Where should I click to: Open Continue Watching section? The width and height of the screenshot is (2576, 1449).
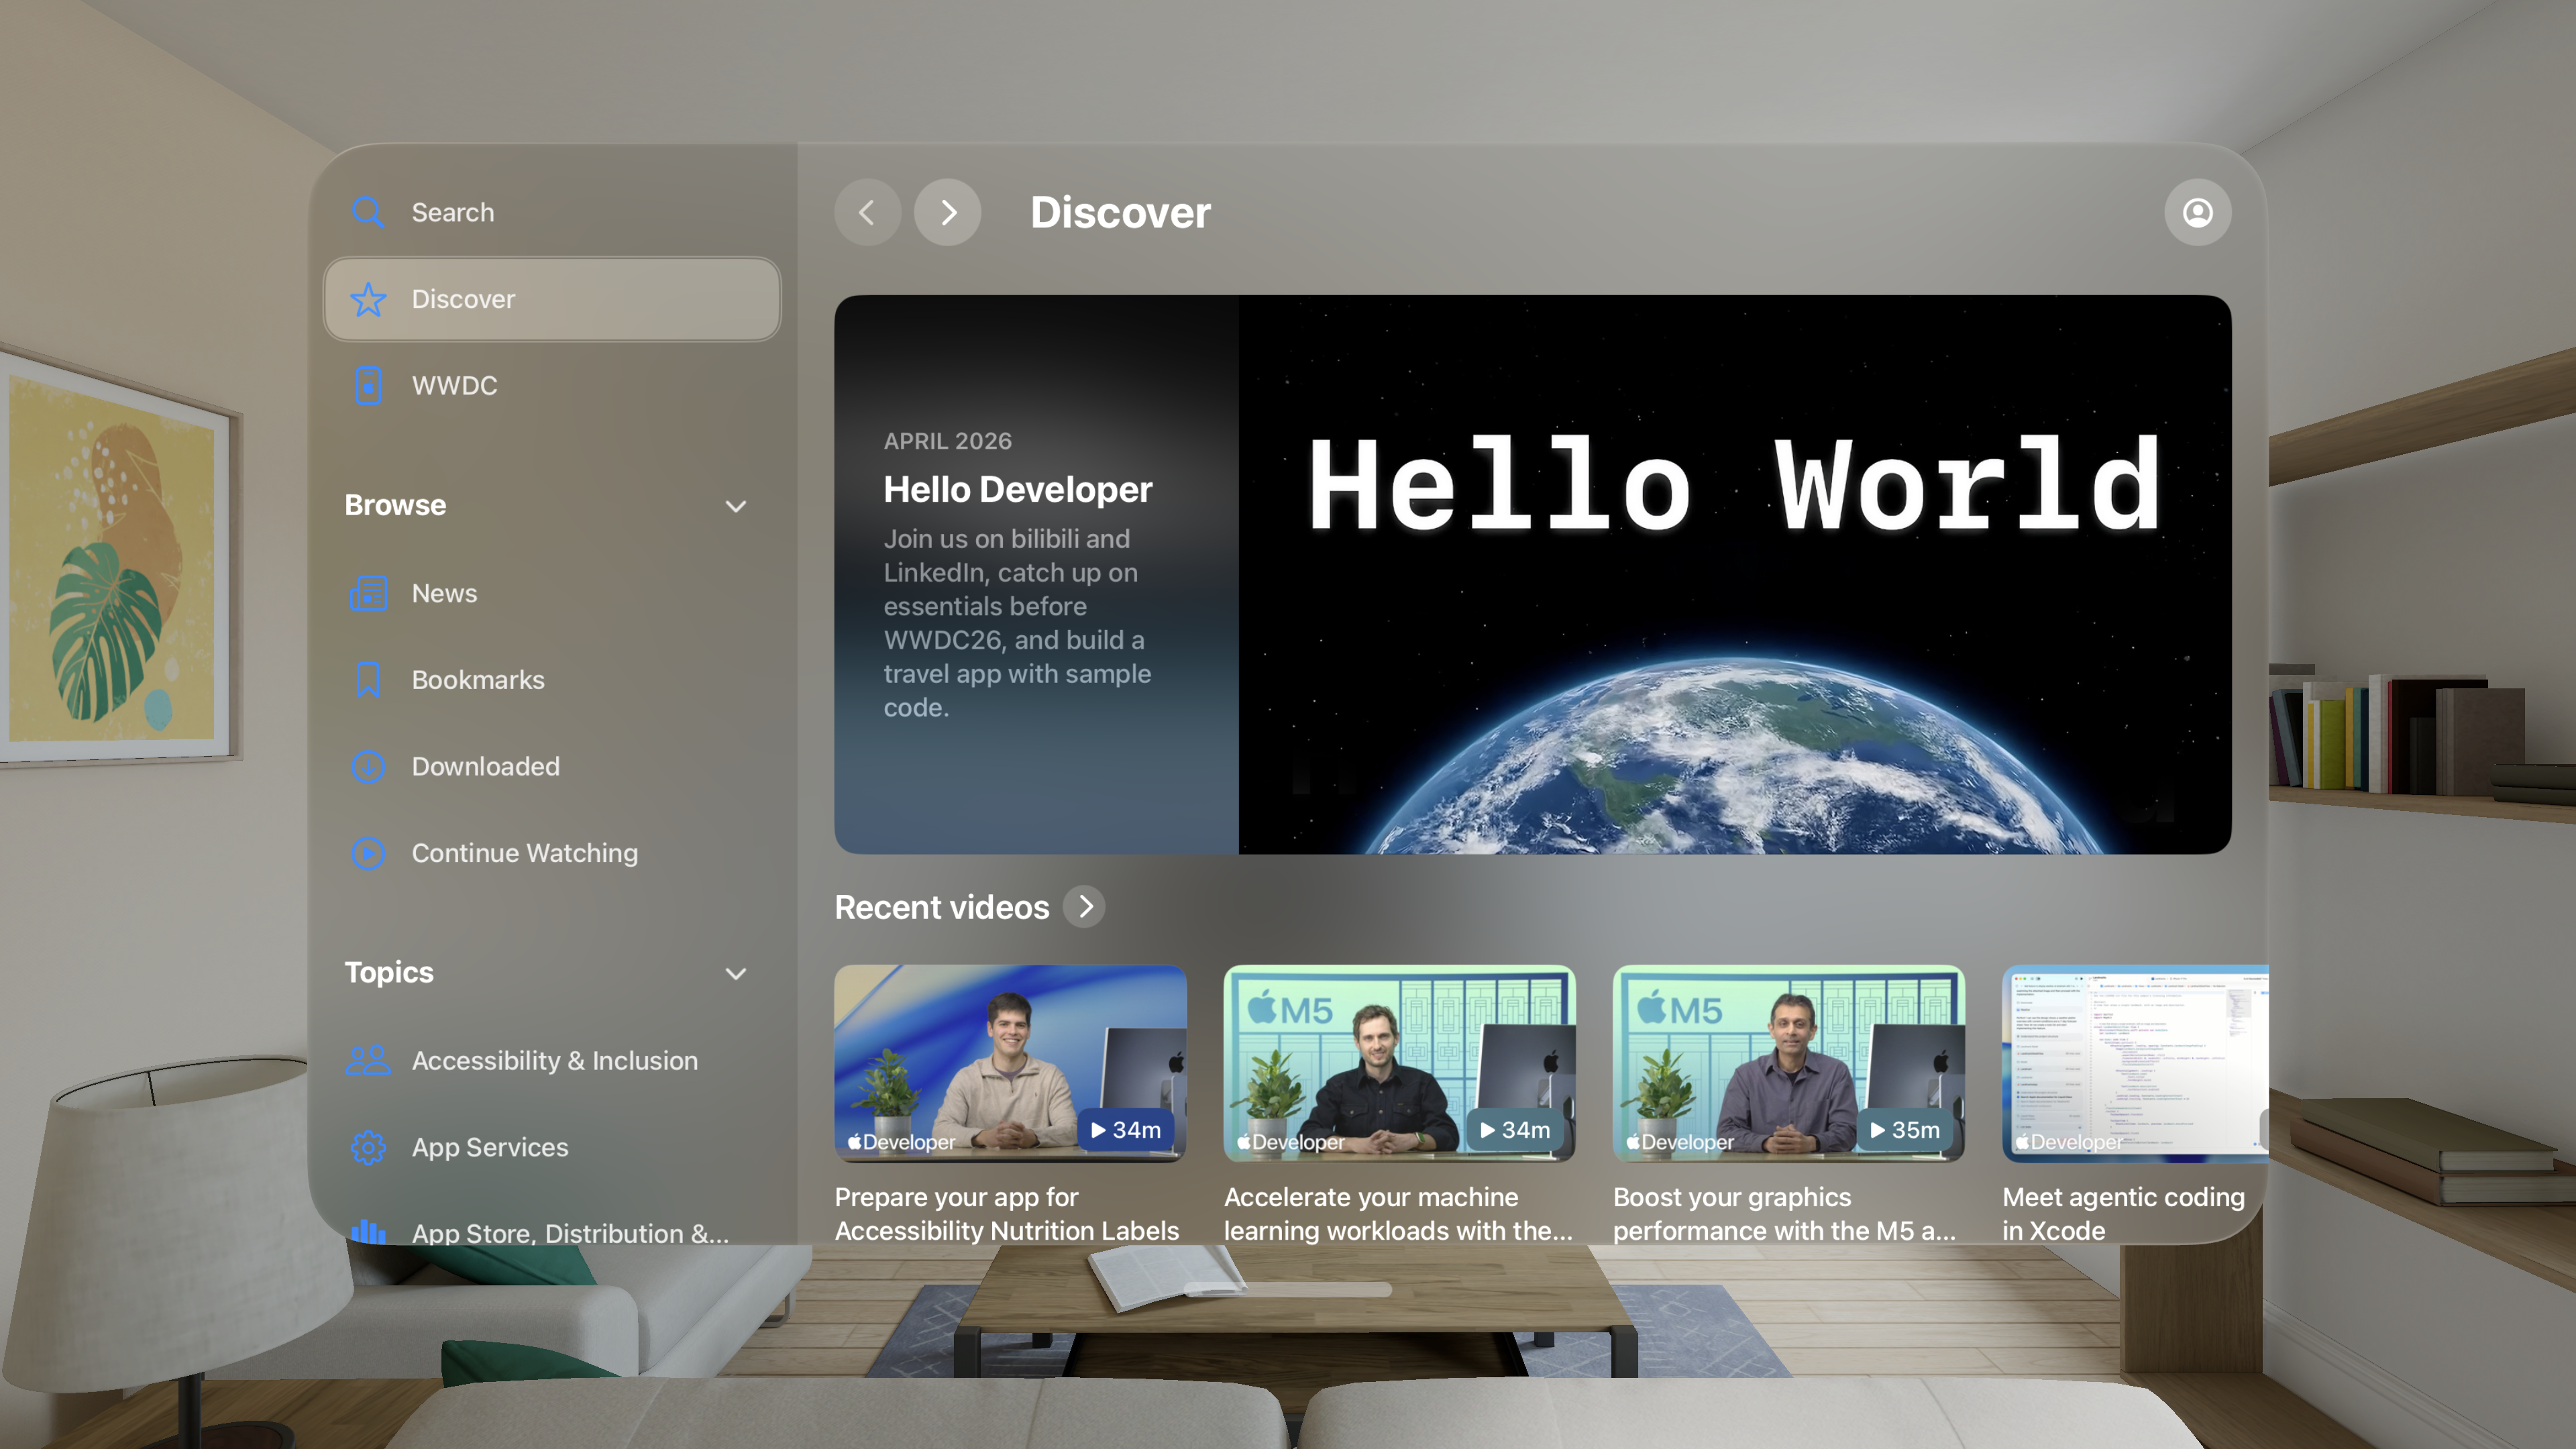tap(552, 853)
